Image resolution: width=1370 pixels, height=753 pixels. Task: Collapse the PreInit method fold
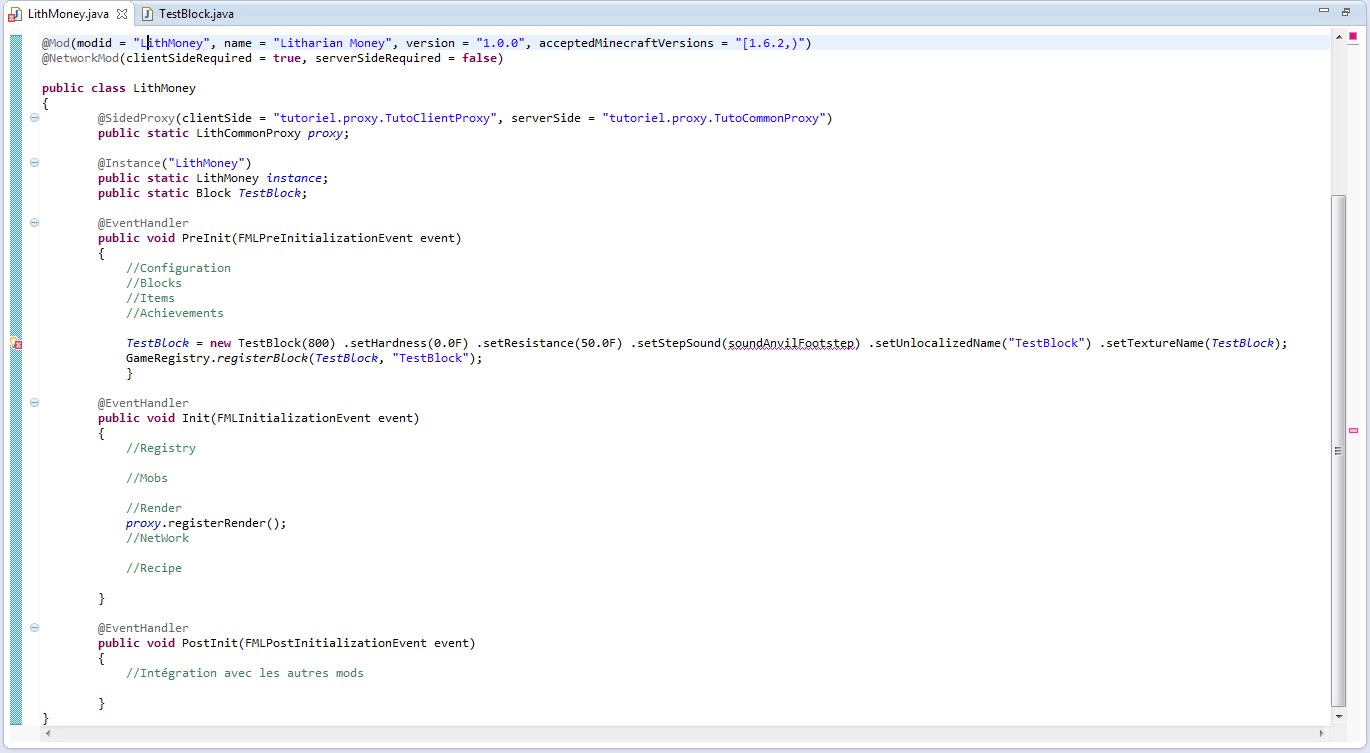35,223
